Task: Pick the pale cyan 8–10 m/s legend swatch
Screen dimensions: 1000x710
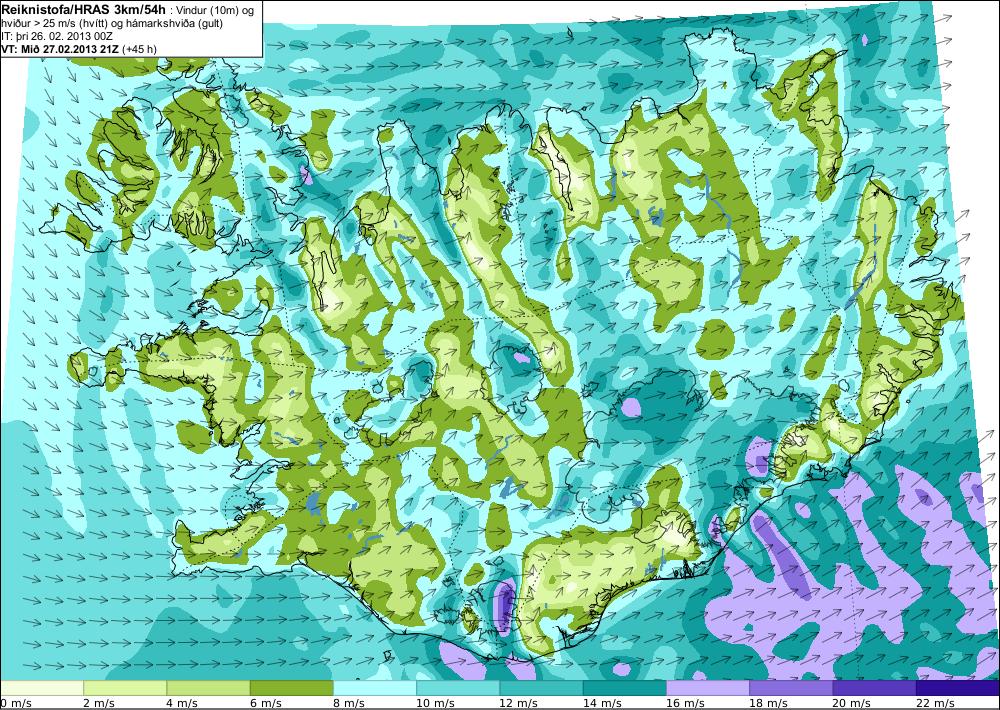Action: pyautogui.click(x=375, y=688)
